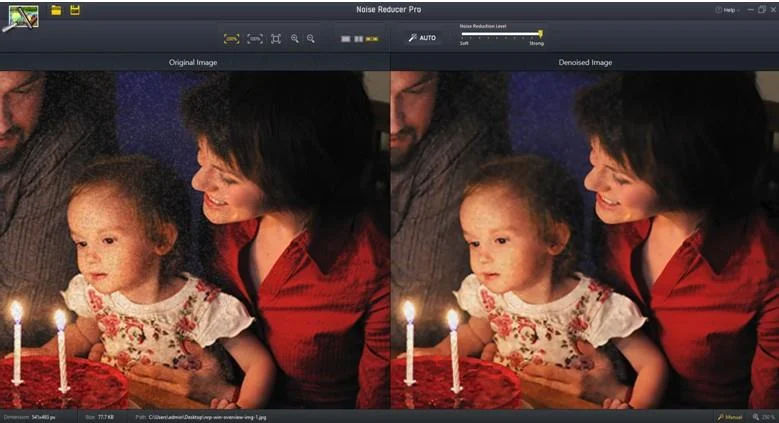
Task: Click the AUTO noise reduction button
Action: click(x=422, y=38)
